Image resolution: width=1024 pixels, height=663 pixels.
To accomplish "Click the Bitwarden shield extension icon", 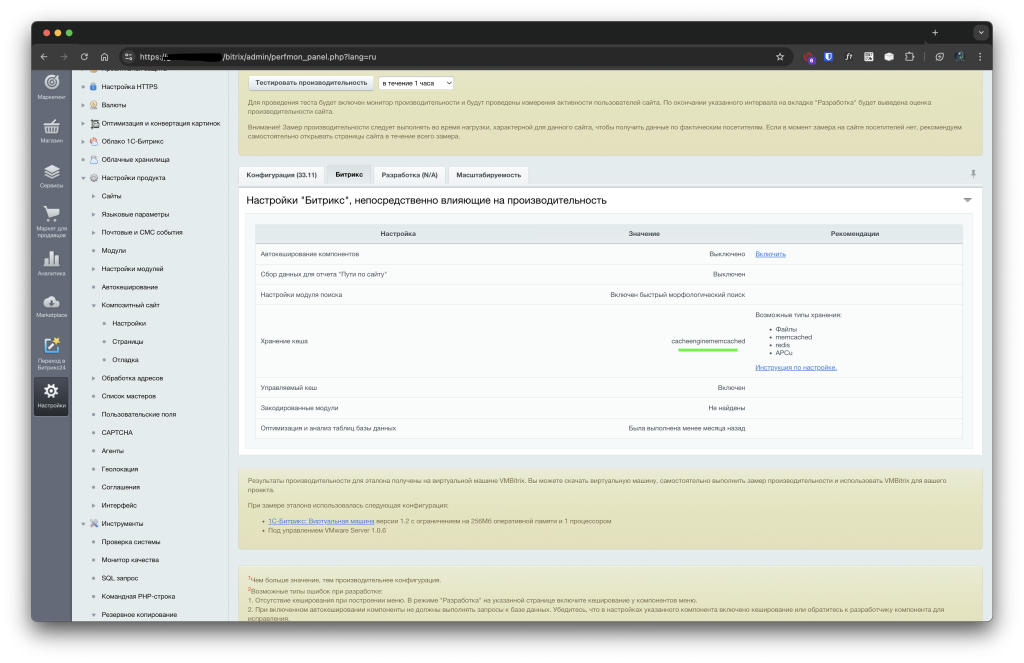I will click(828, 57).
